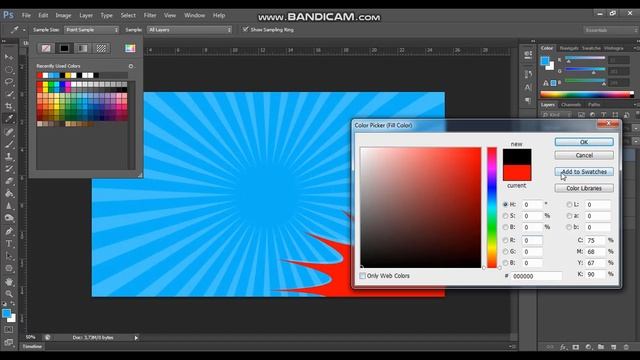Select the Clone Stamp tool
Image resolution: width=640 pixels, height=360 pixels.
[9, 156]
